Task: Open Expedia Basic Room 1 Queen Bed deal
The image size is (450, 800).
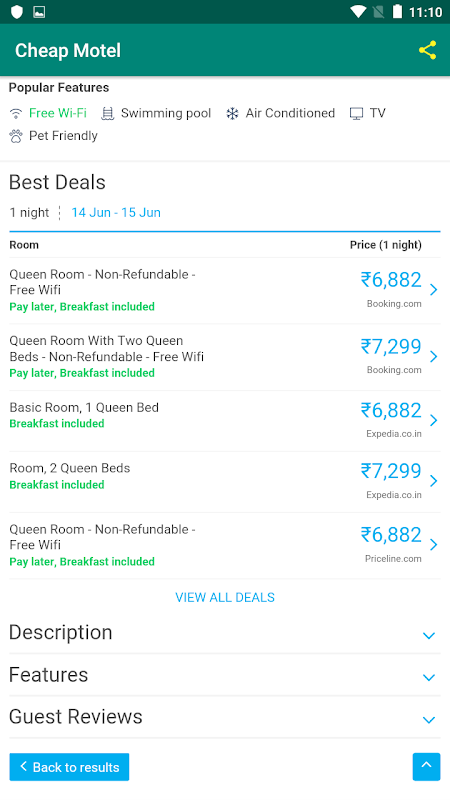Action: pos(224,421)
